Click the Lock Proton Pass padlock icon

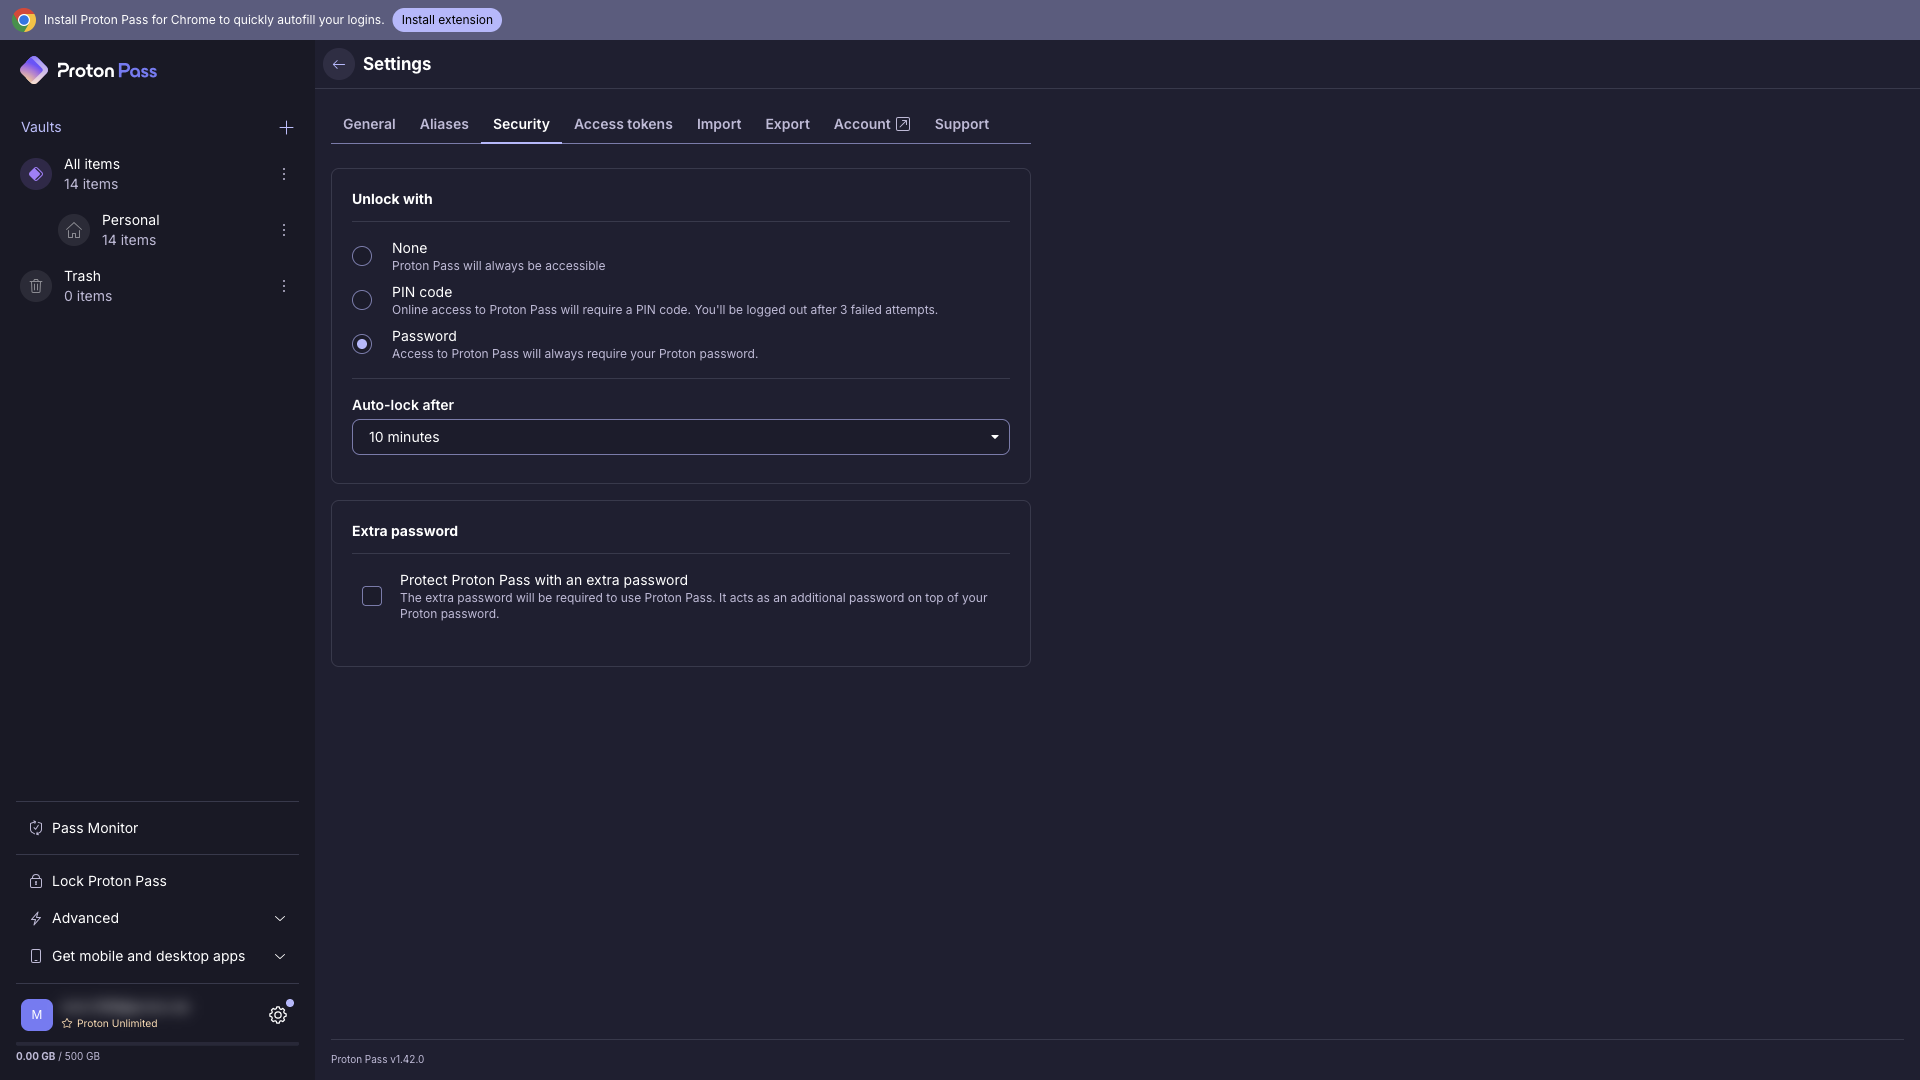click(36, 881)
